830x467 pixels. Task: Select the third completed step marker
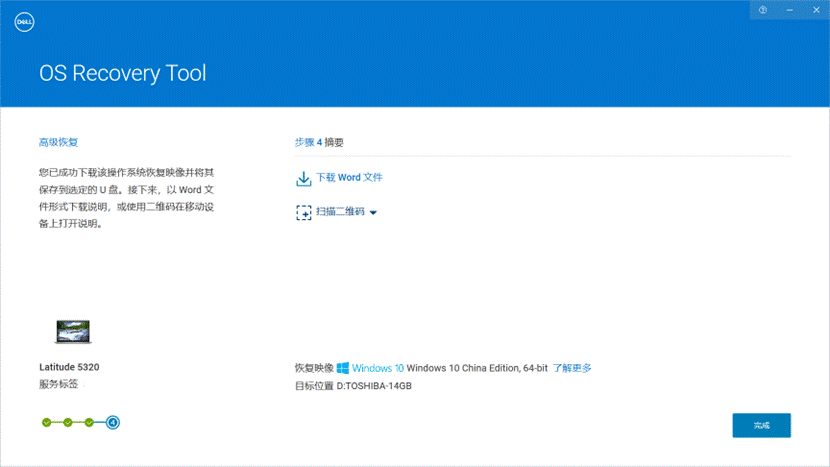(89, 422)
